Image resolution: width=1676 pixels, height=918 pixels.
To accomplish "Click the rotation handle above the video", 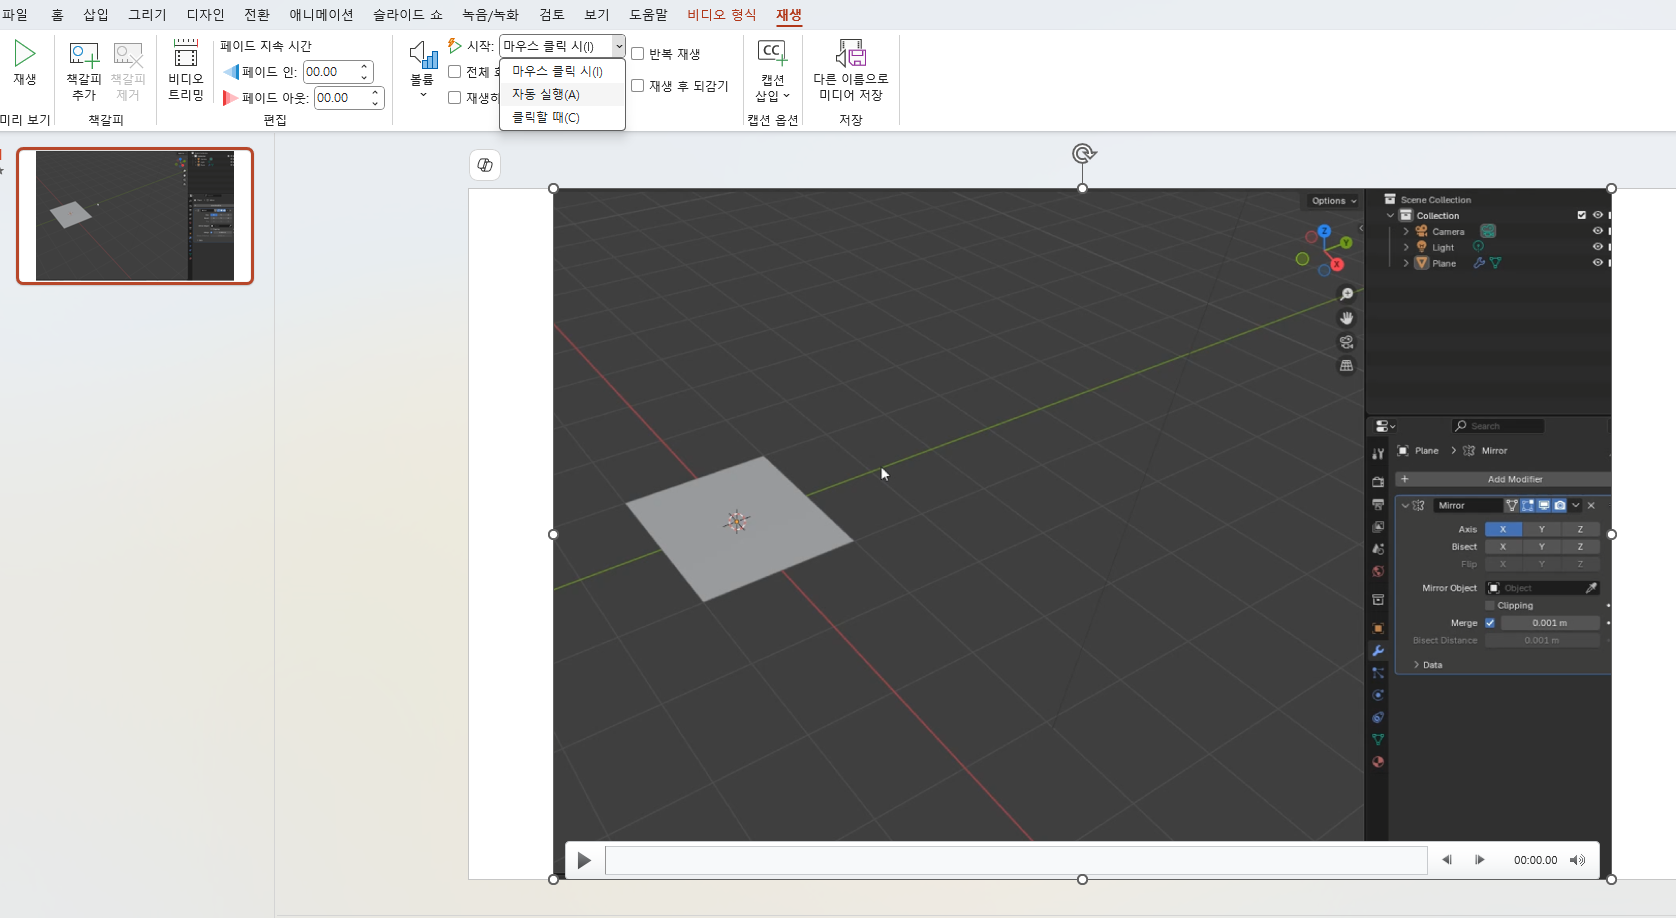I will click(x=1083, y=154).
